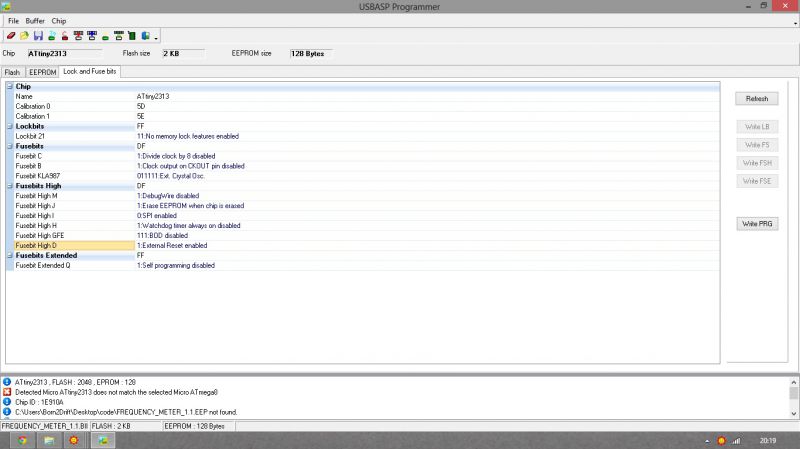Click the Write PRG button
The image size is (800, 449).
click(x=757, y=223)
